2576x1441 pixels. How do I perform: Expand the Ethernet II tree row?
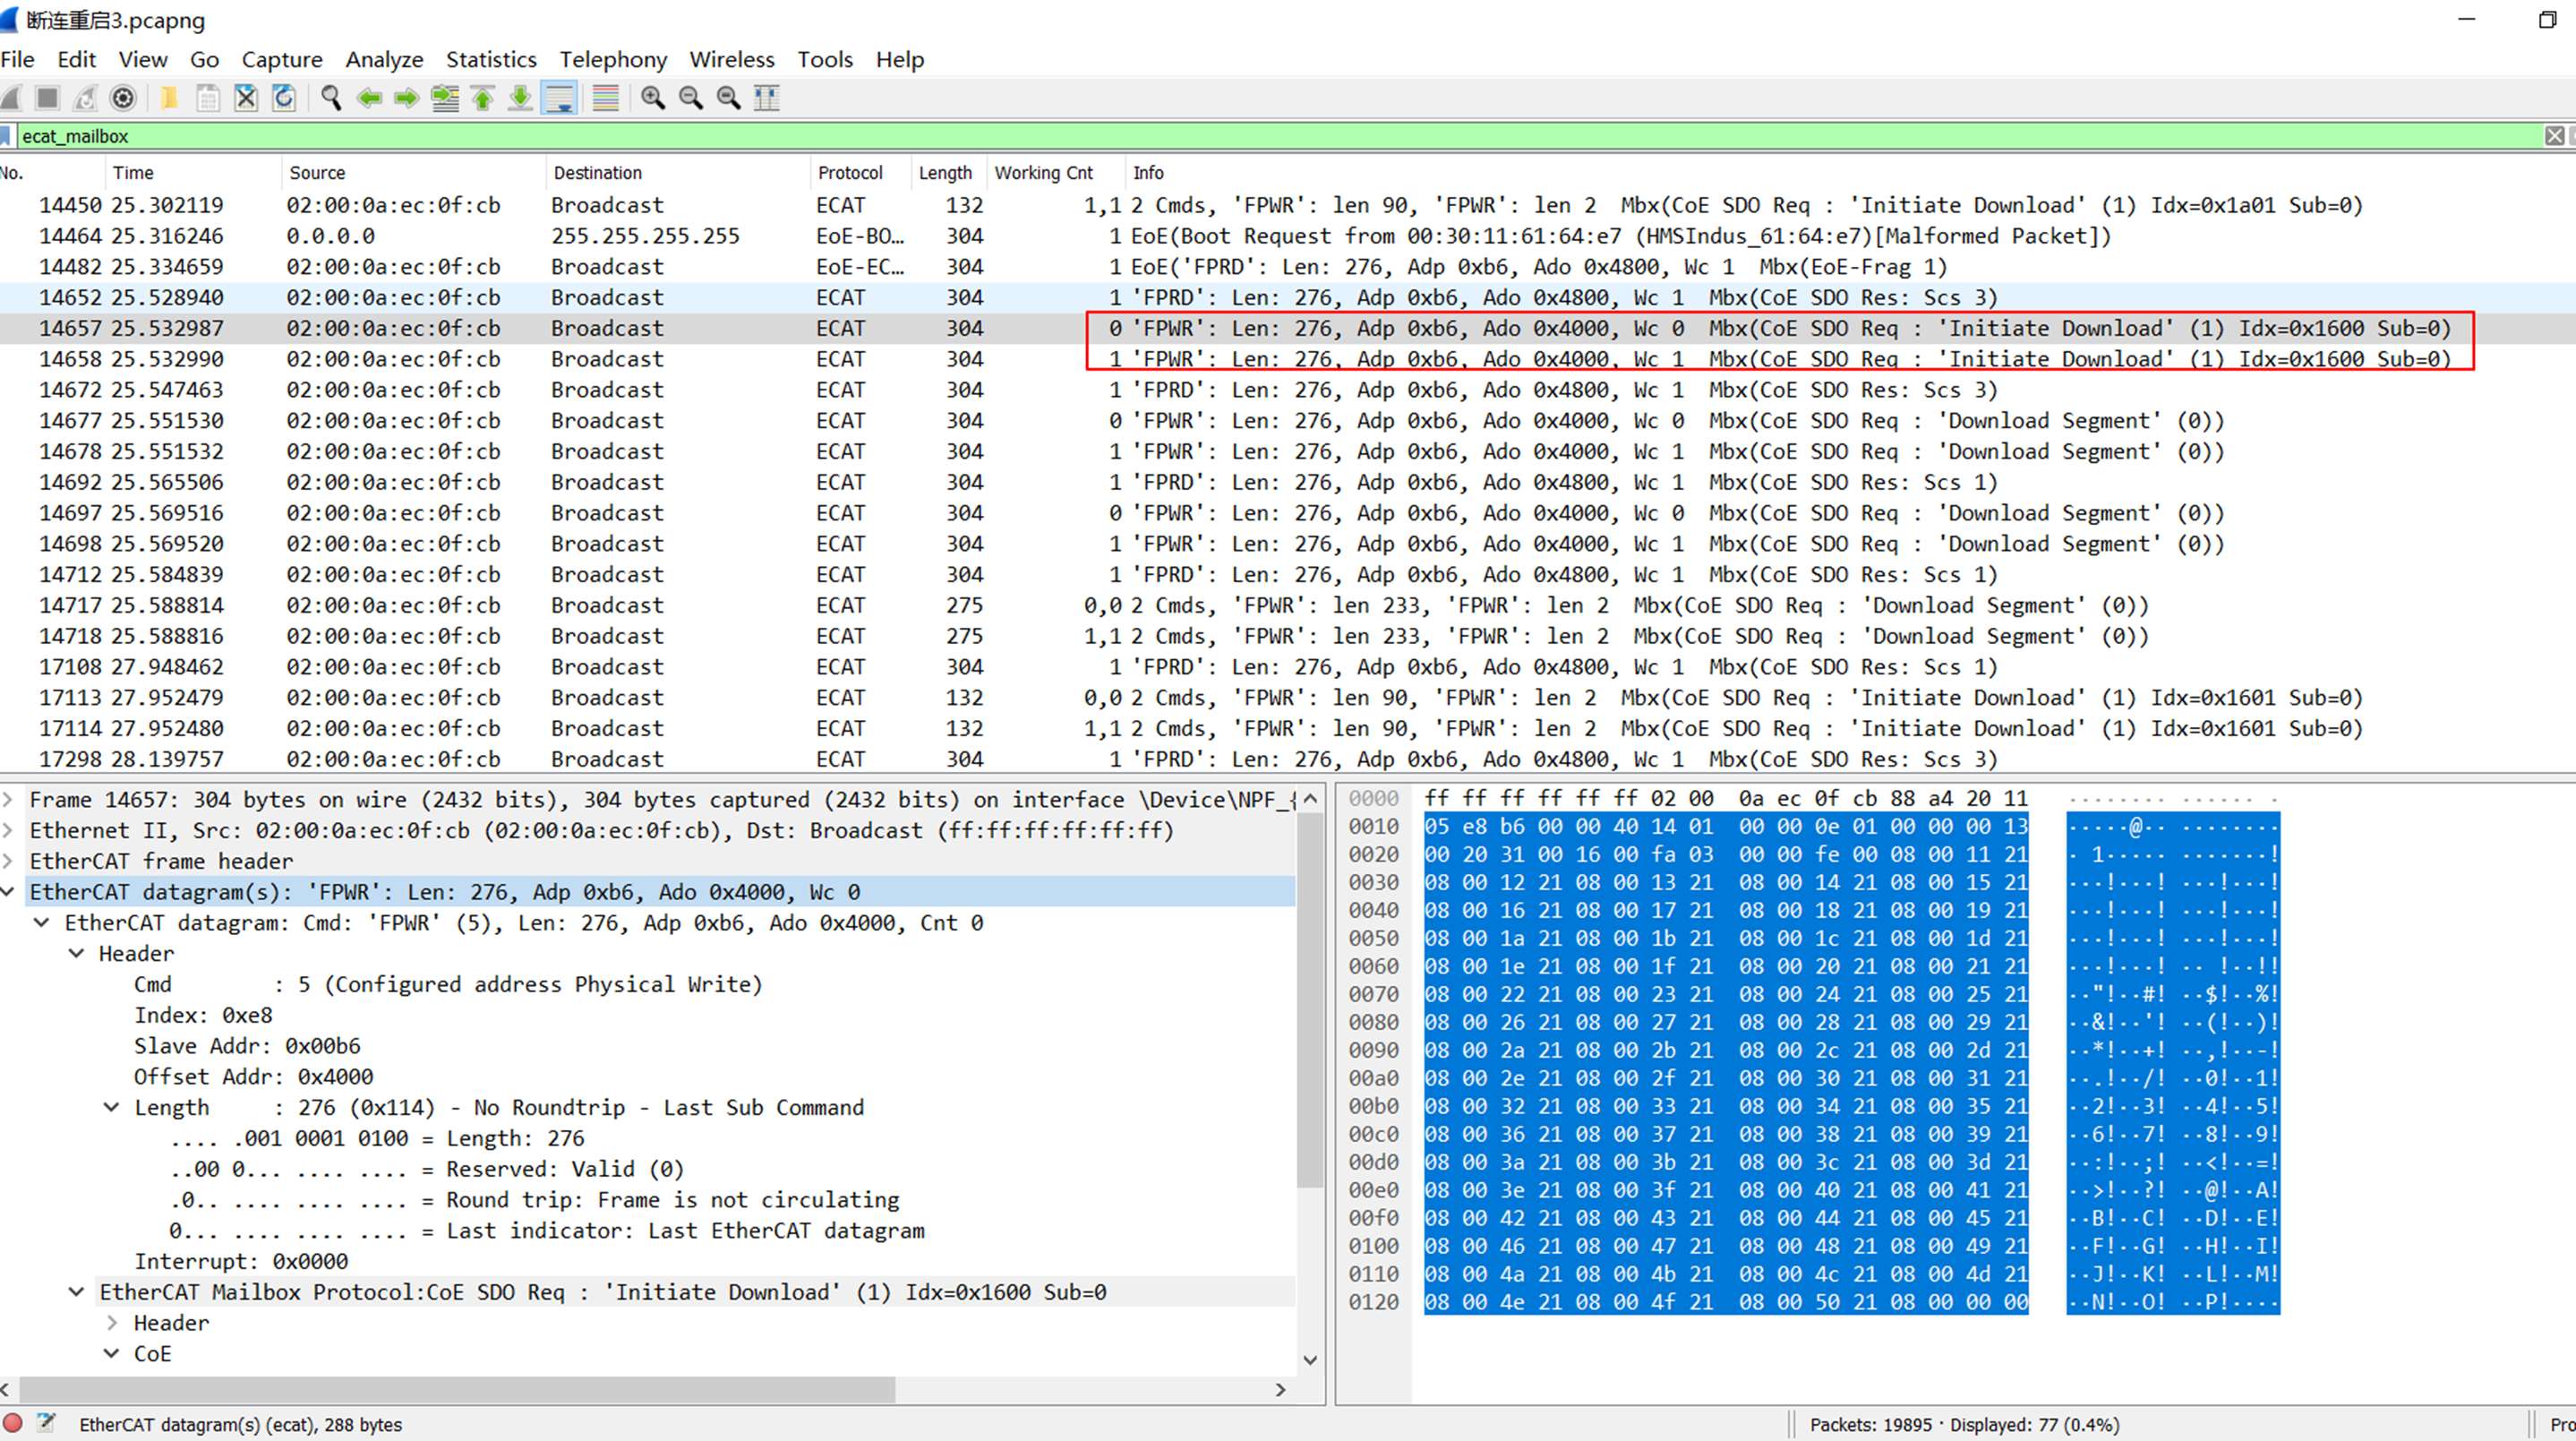8,831
